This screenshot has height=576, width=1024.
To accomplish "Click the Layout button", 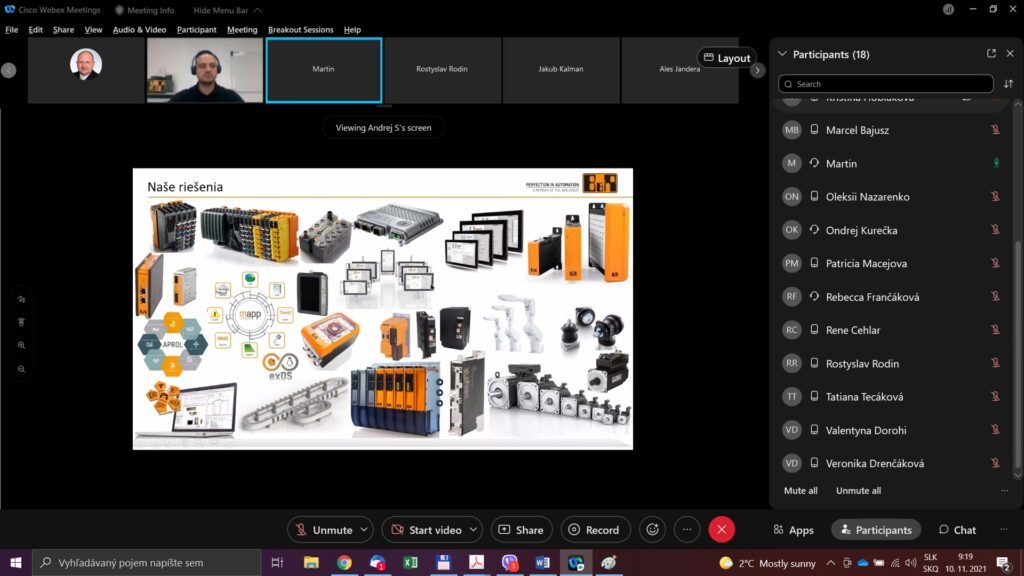I will pos(726,58).
